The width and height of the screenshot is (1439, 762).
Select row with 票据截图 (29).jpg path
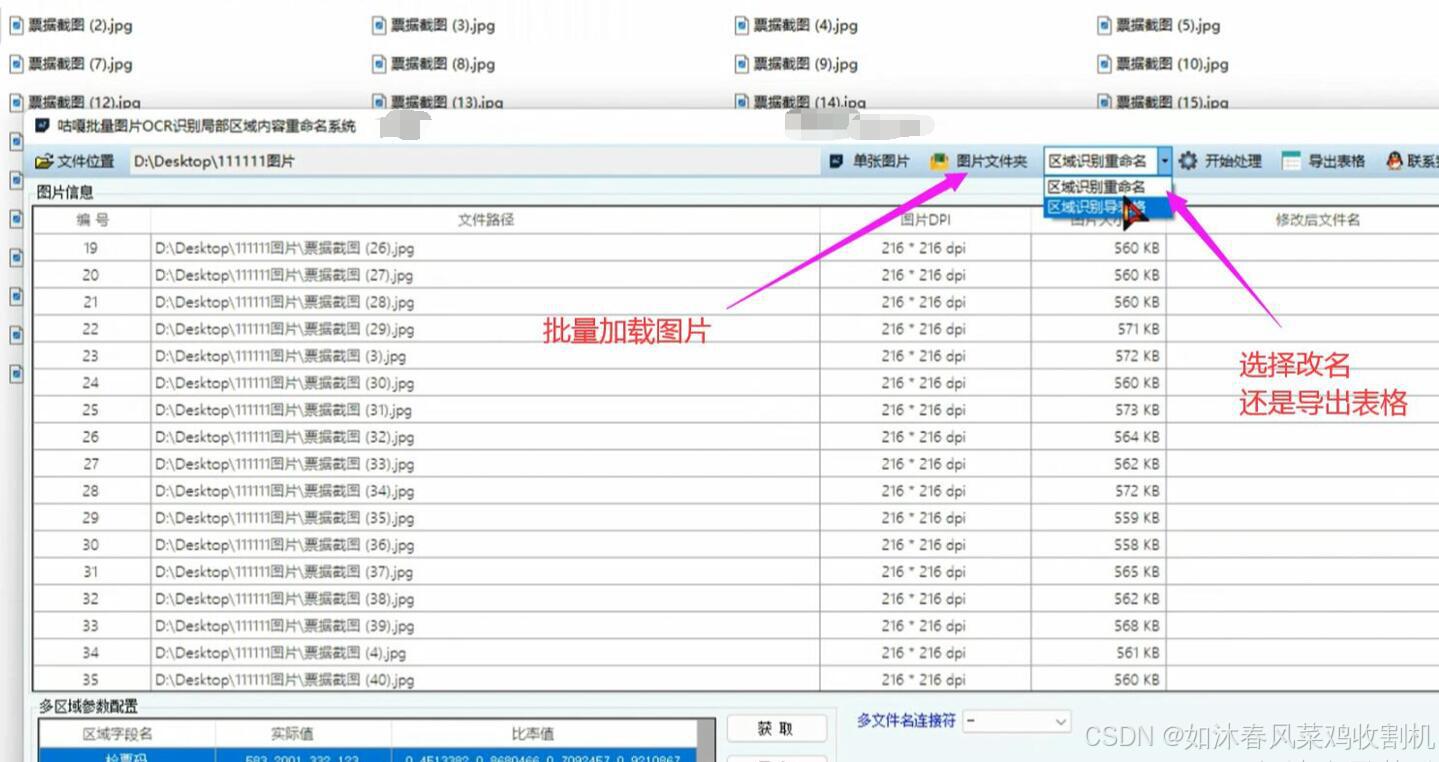736,329
